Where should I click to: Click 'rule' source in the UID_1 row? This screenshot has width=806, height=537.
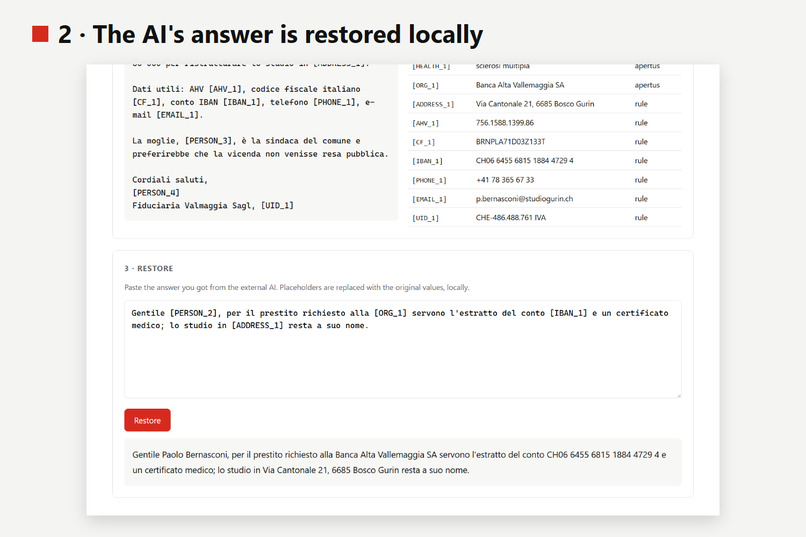(x=640, y=218)
